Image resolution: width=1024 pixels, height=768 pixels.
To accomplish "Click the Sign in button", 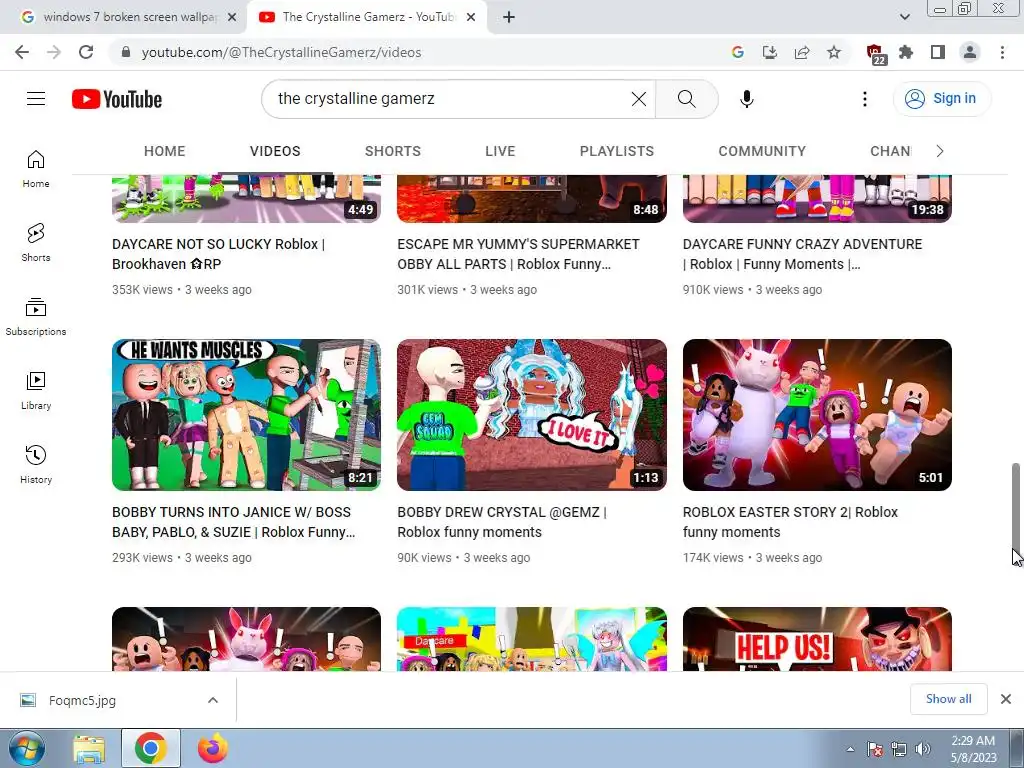I will (x=941, y=99).
